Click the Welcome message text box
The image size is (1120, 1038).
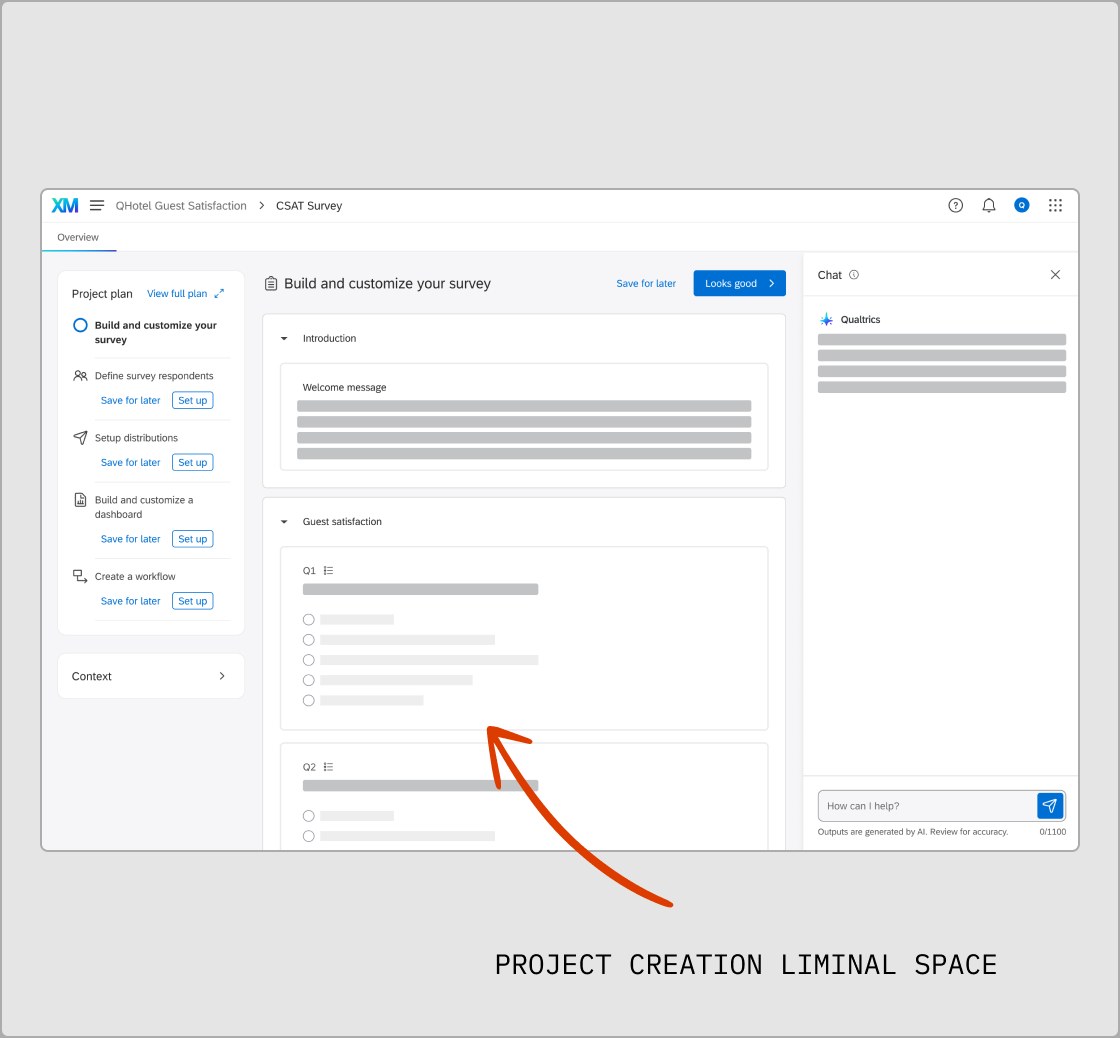coord(524,417)
